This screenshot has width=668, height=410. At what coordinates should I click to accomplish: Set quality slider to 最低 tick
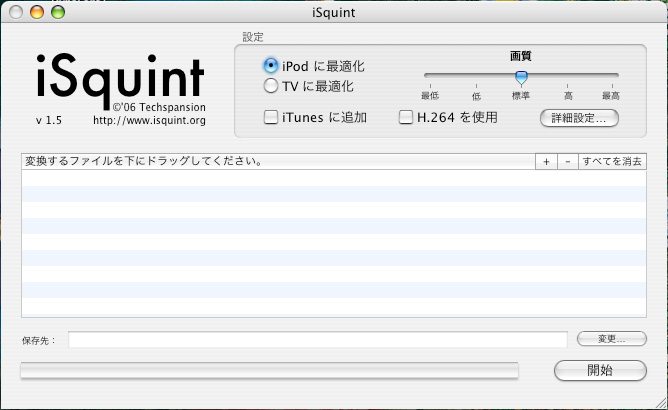[x=430, y=87]
